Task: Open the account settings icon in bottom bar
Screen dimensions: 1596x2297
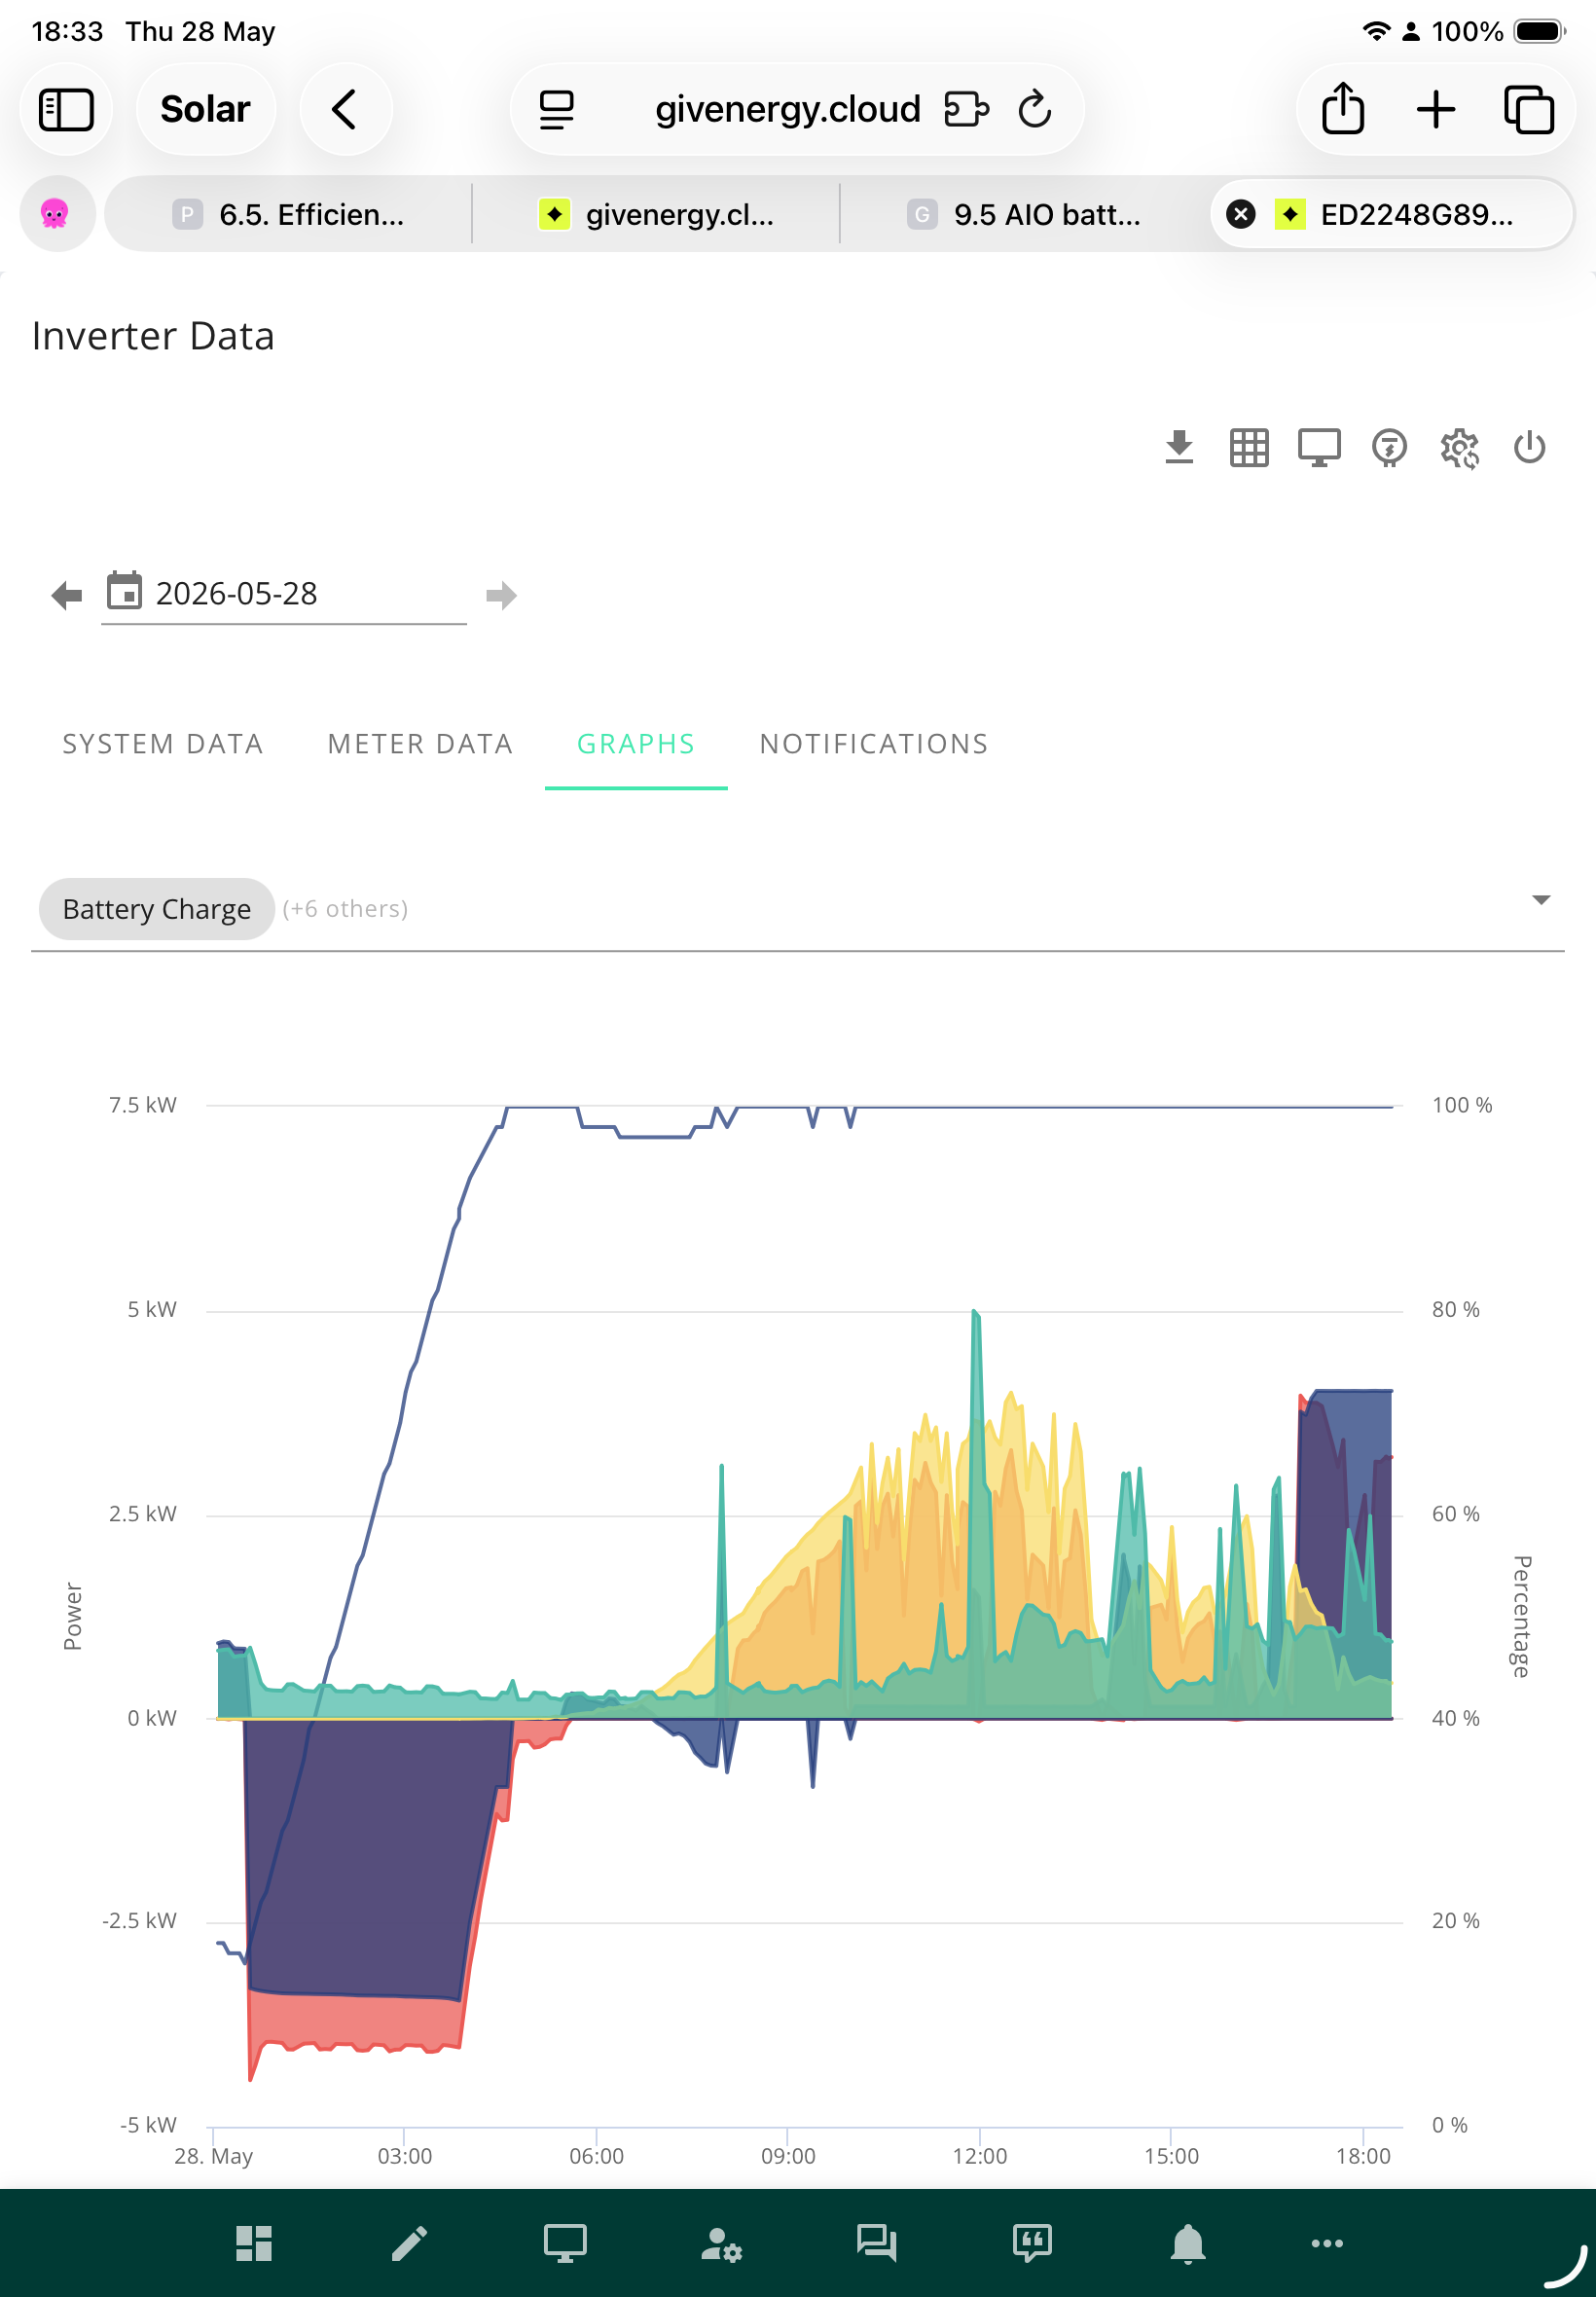Action: point(721,2243)
